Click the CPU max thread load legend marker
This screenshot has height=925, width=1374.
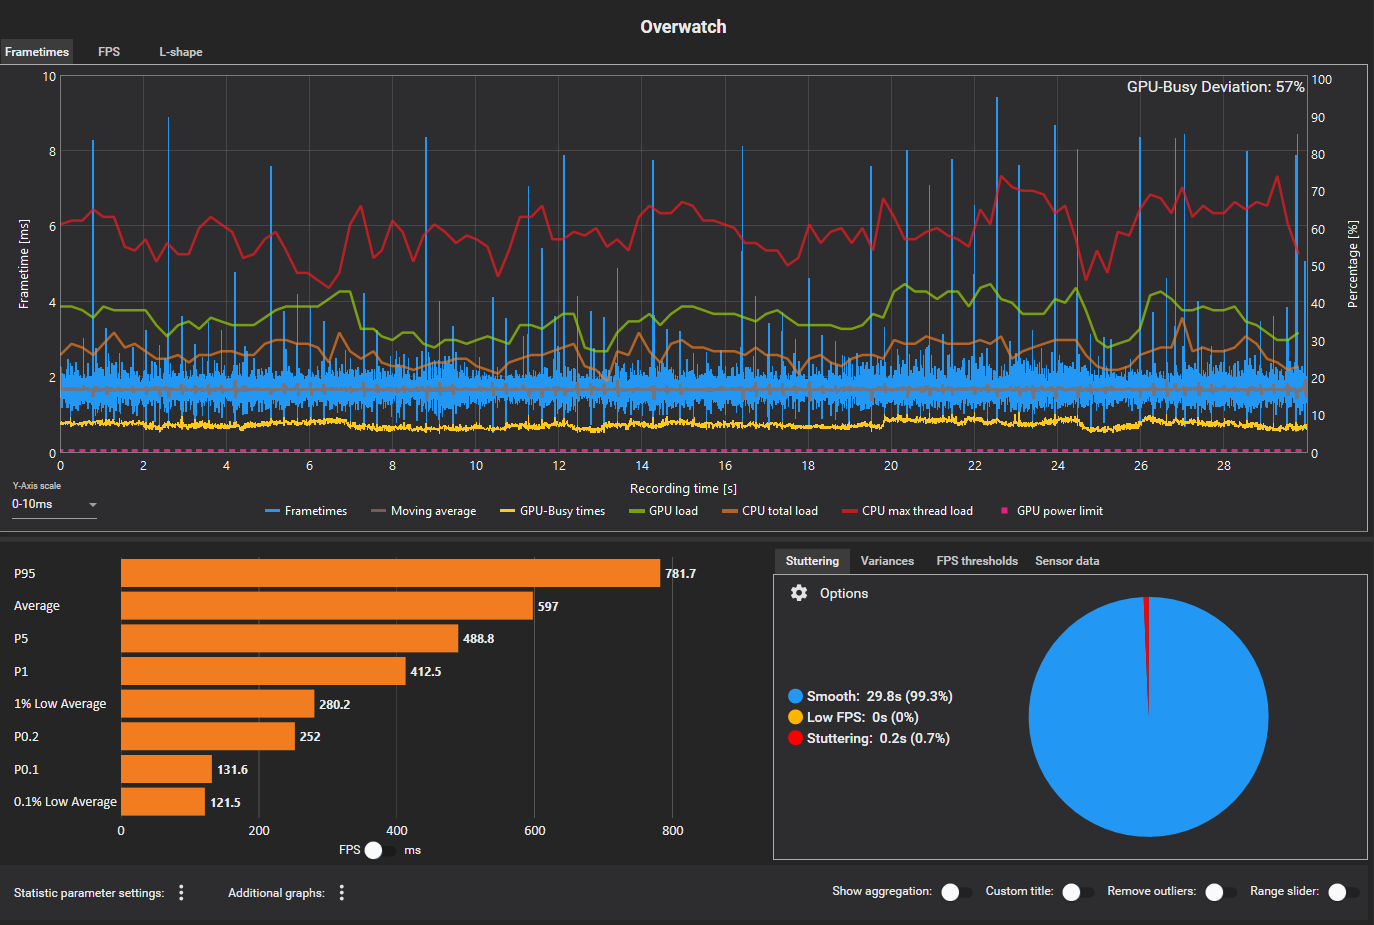(849, 511)
